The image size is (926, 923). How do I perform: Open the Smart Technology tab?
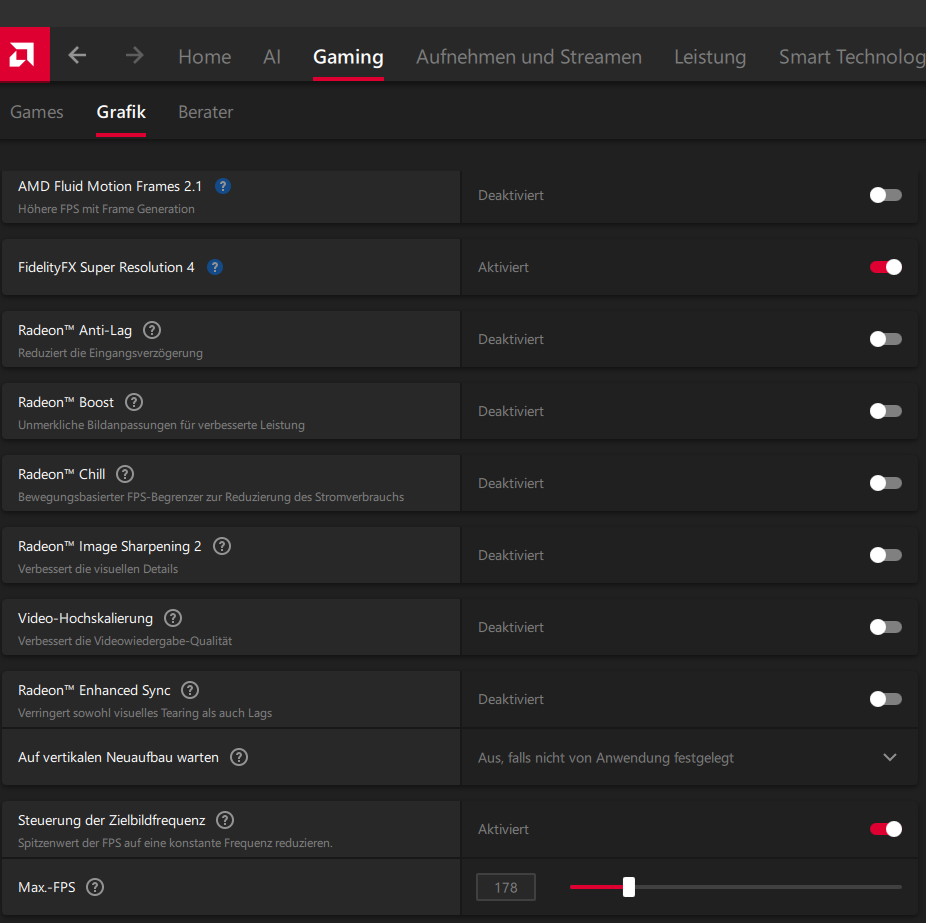[852, 57]
